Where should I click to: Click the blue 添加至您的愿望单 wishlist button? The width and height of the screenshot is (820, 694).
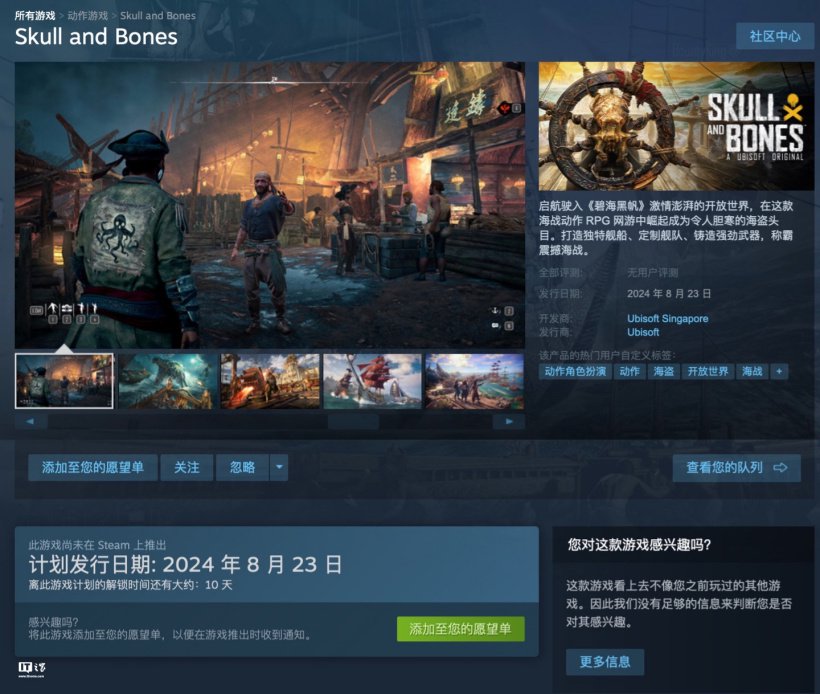(93, 467)
